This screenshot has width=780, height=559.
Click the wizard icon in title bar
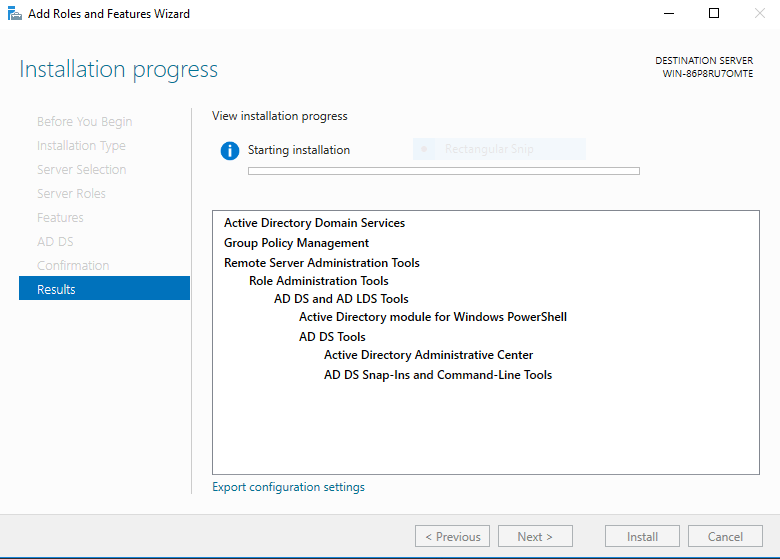tap(13, 14)
